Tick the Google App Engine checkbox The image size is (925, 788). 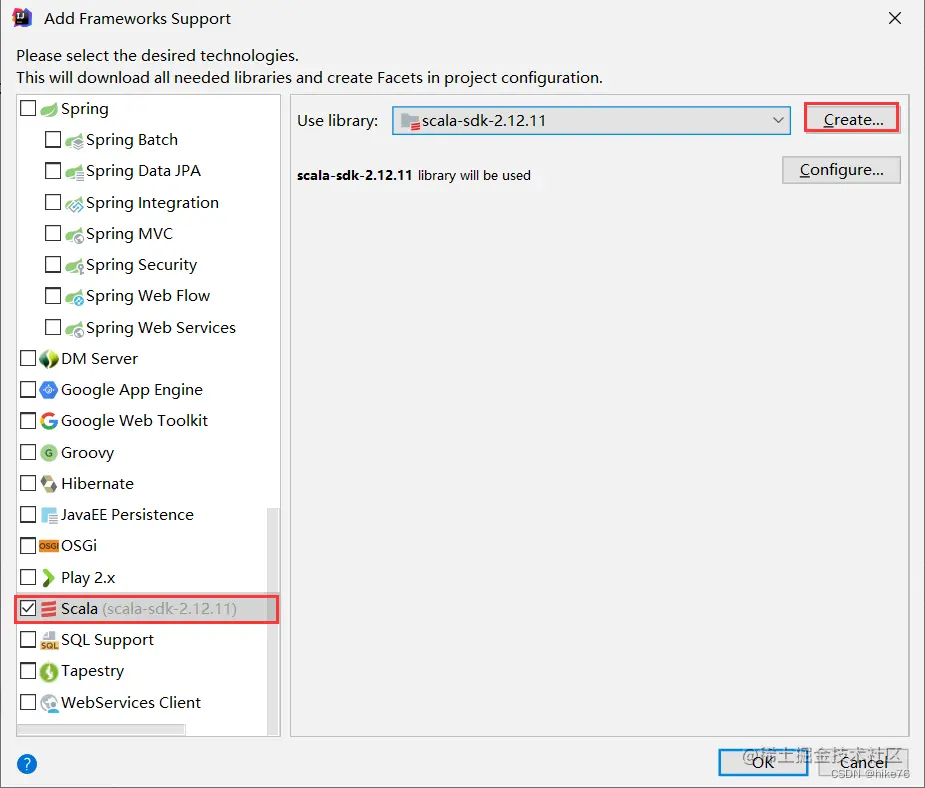(x=28, y=389)
